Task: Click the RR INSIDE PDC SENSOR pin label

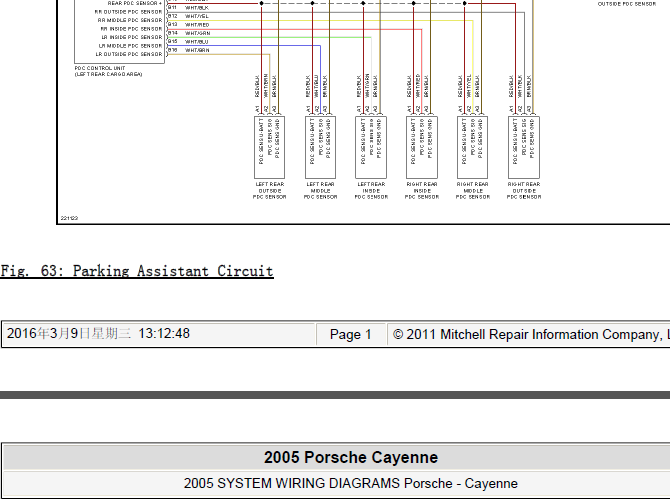Action: [x=131, y=29]
